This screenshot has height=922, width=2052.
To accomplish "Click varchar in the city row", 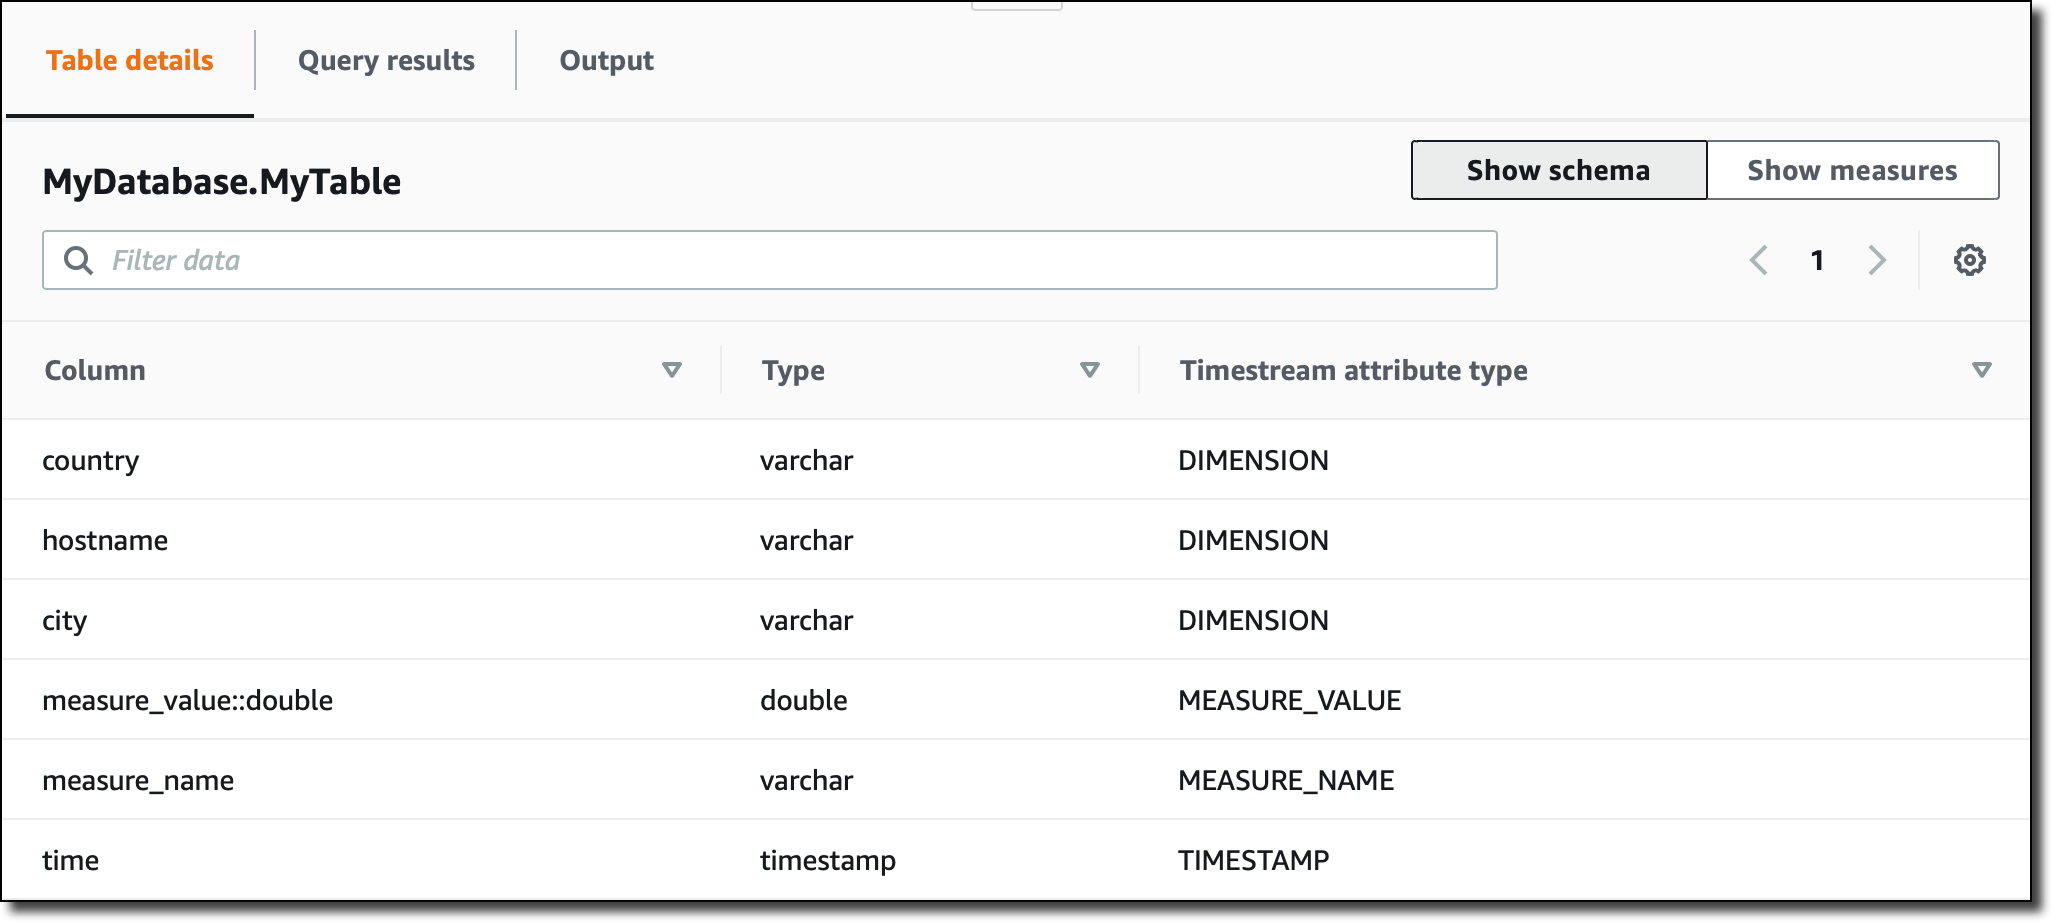I will pyautogui.click(x=807, y=620).
